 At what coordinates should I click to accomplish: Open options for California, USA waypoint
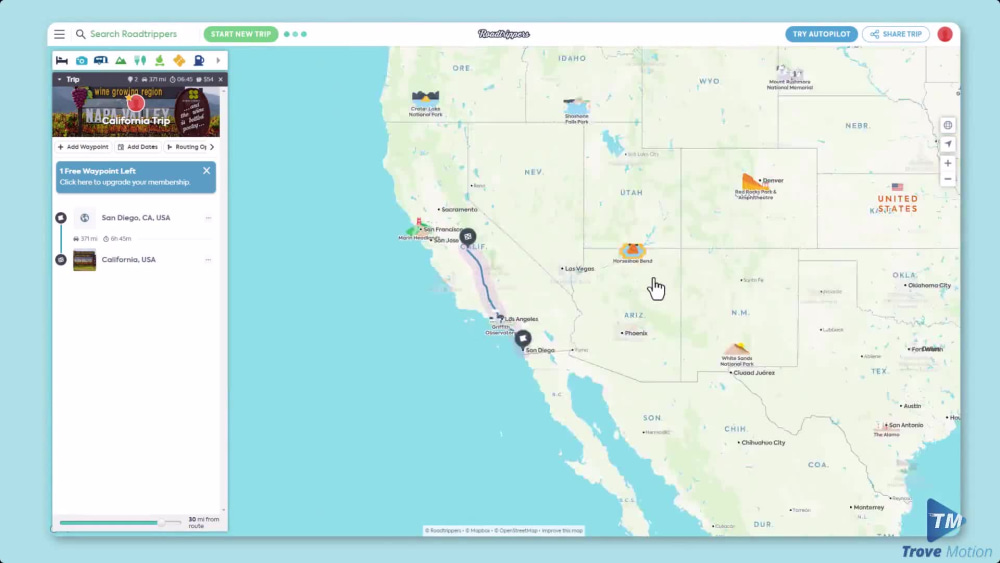pyautogui.click(x=209, y=260)
